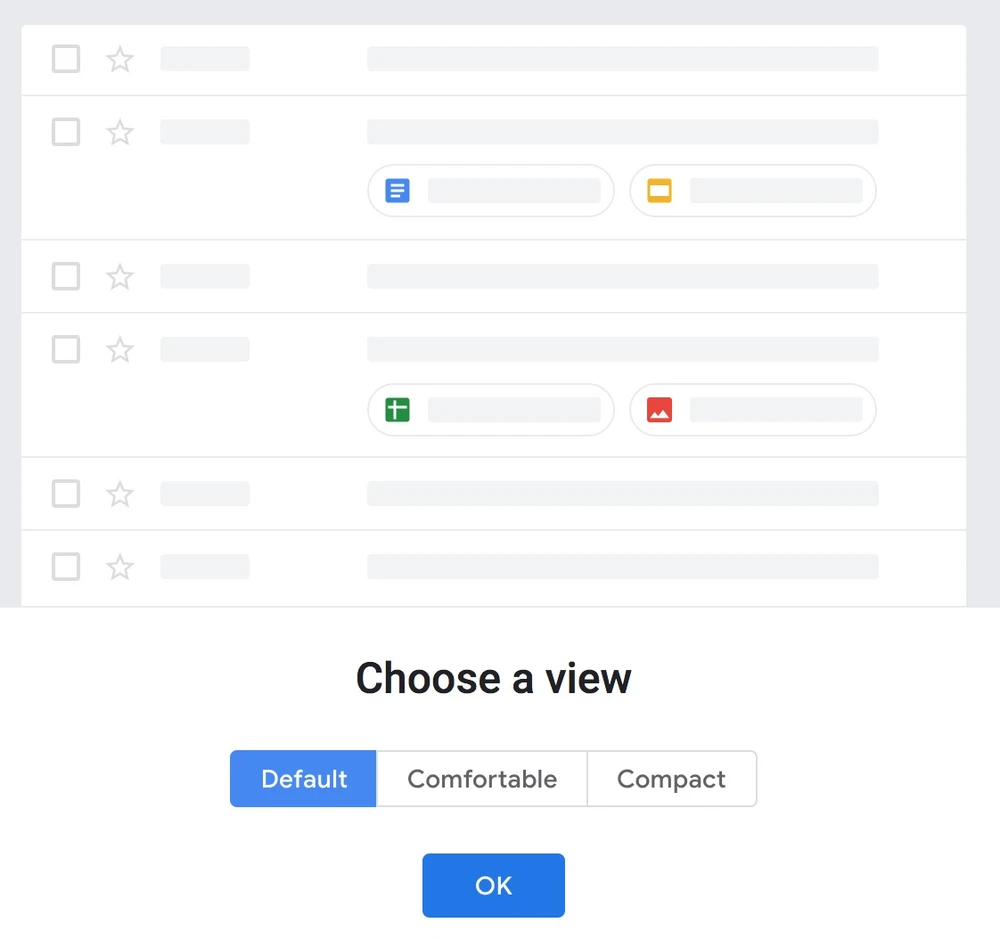The image size is (1000, 939).
Task: Choose the Compact view option
Action: [x=671, y=779]
